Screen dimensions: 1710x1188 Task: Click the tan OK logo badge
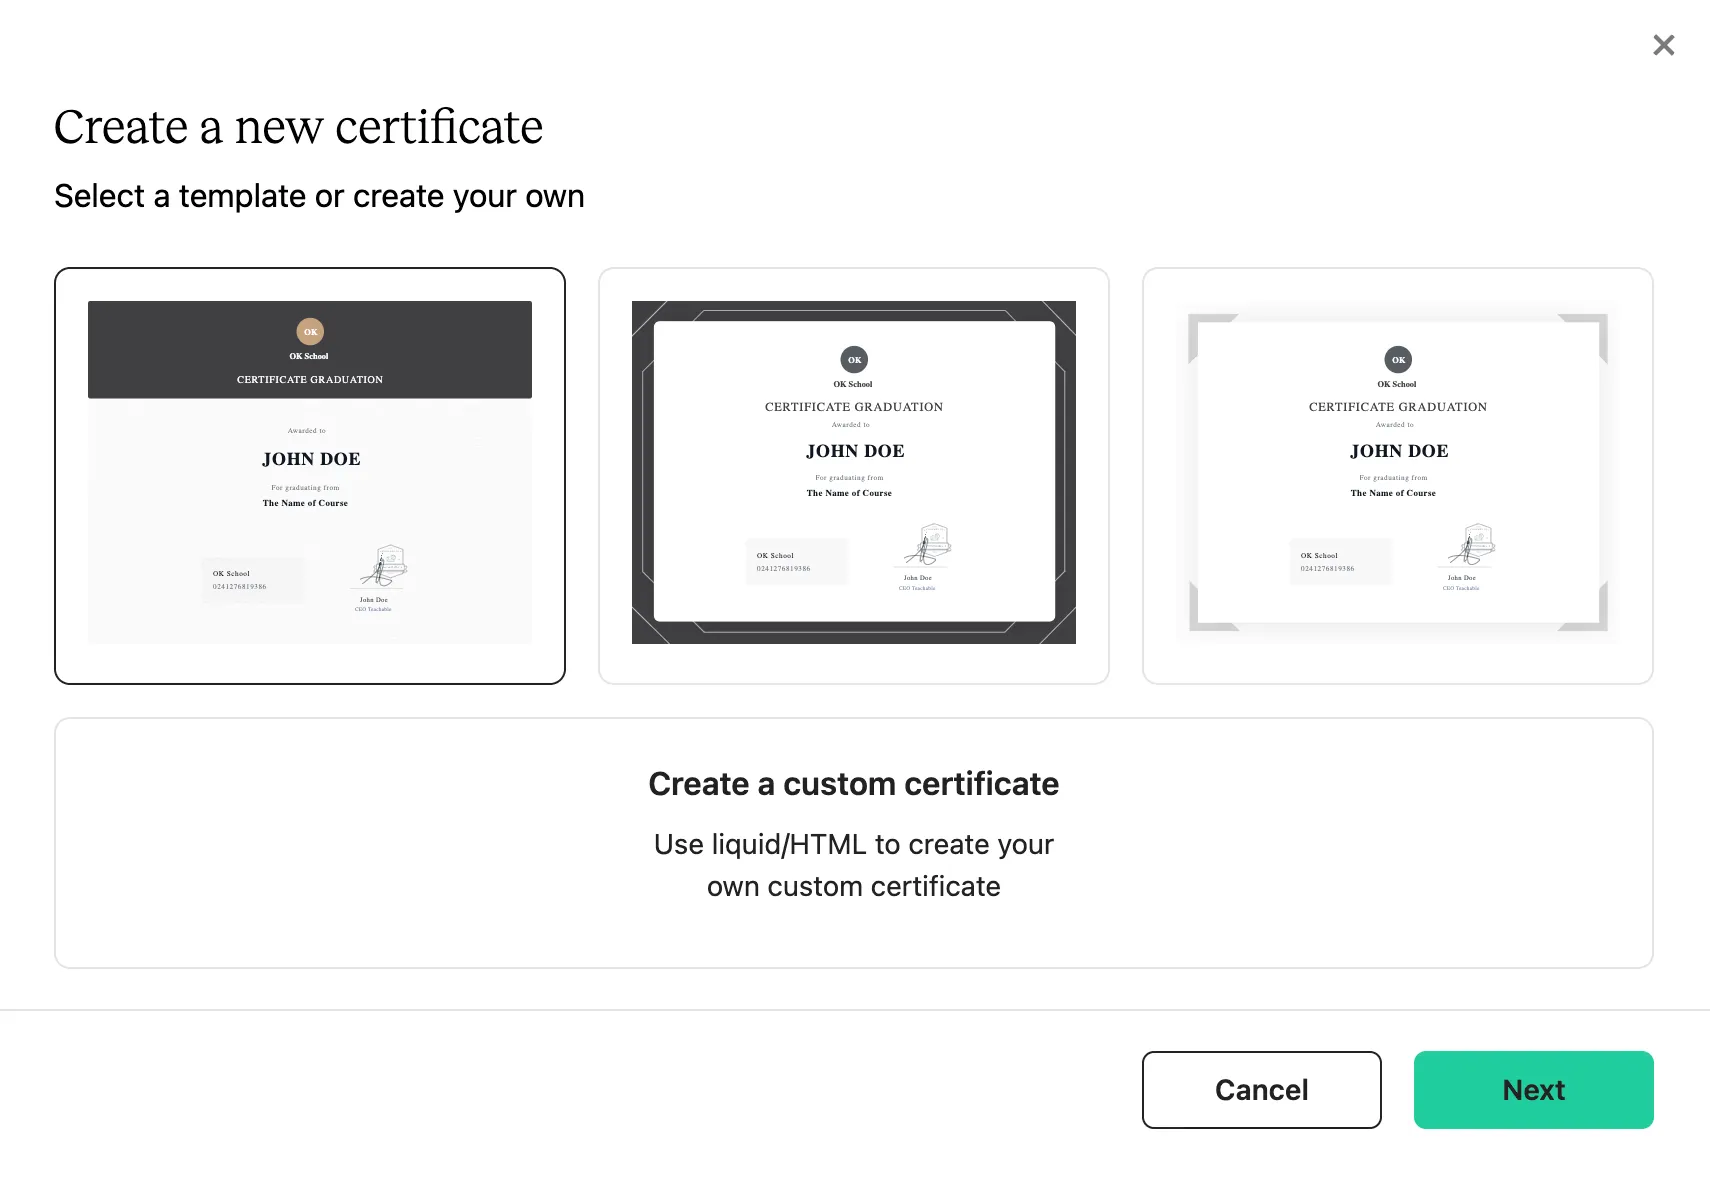click(310, 332)
